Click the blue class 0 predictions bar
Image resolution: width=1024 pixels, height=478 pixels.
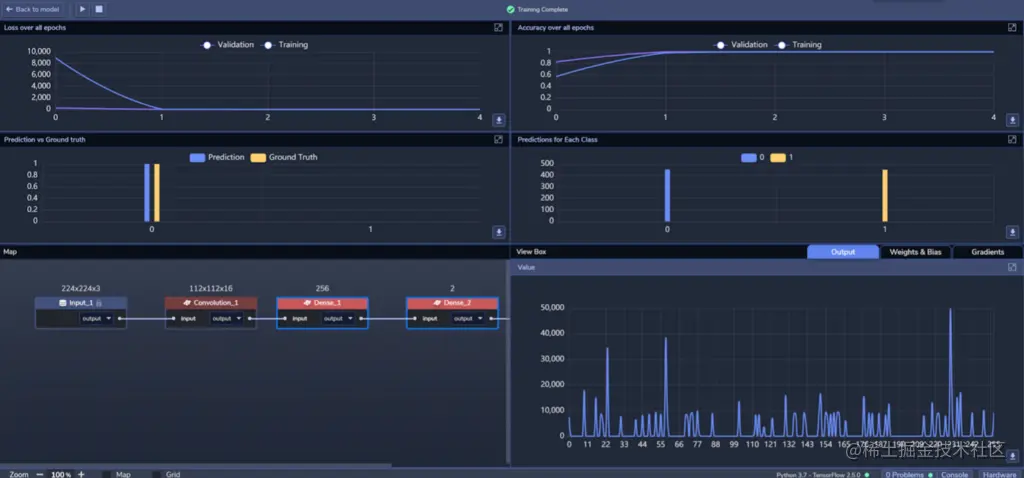tap(667, 195)
